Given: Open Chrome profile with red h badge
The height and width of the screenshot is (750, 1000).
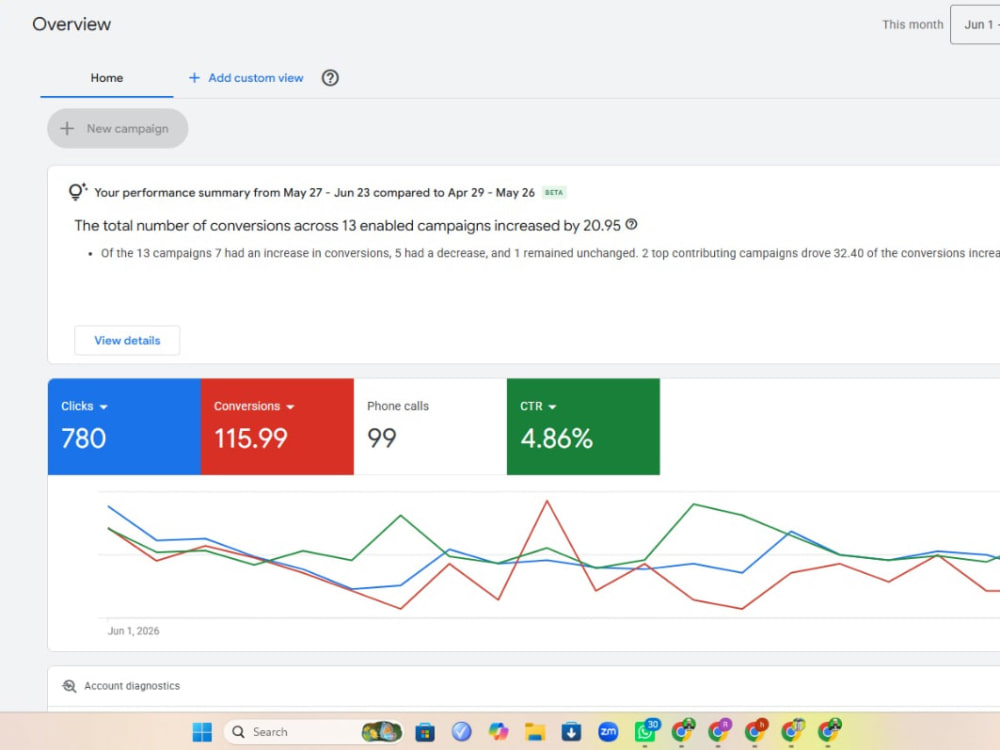Looking at the screenshot, I should (x=755, y=731).
